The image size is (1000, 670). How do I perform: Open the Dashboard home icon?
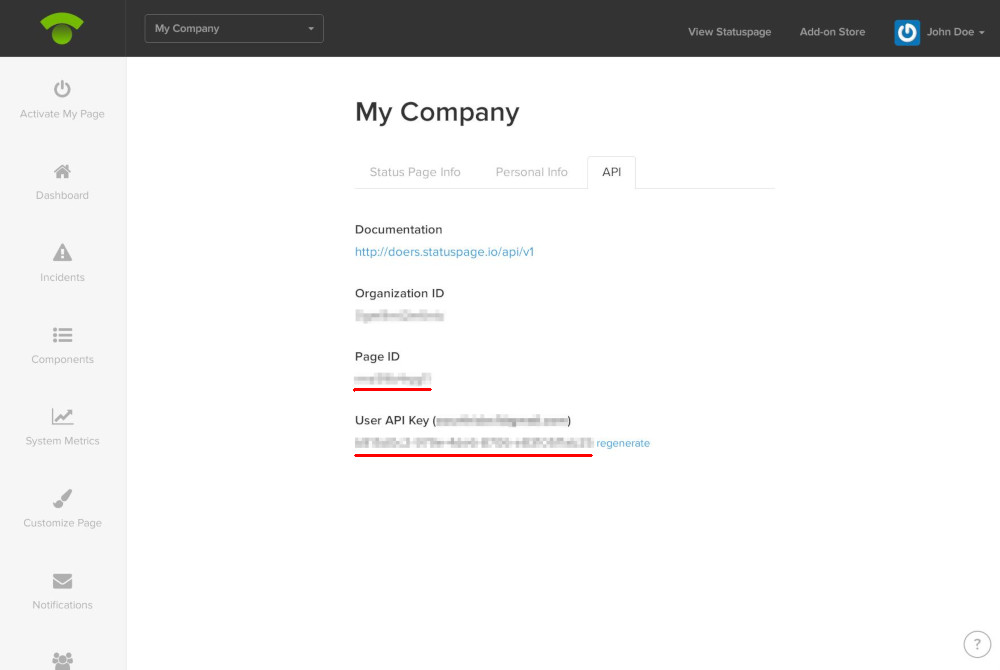point(62,171)
